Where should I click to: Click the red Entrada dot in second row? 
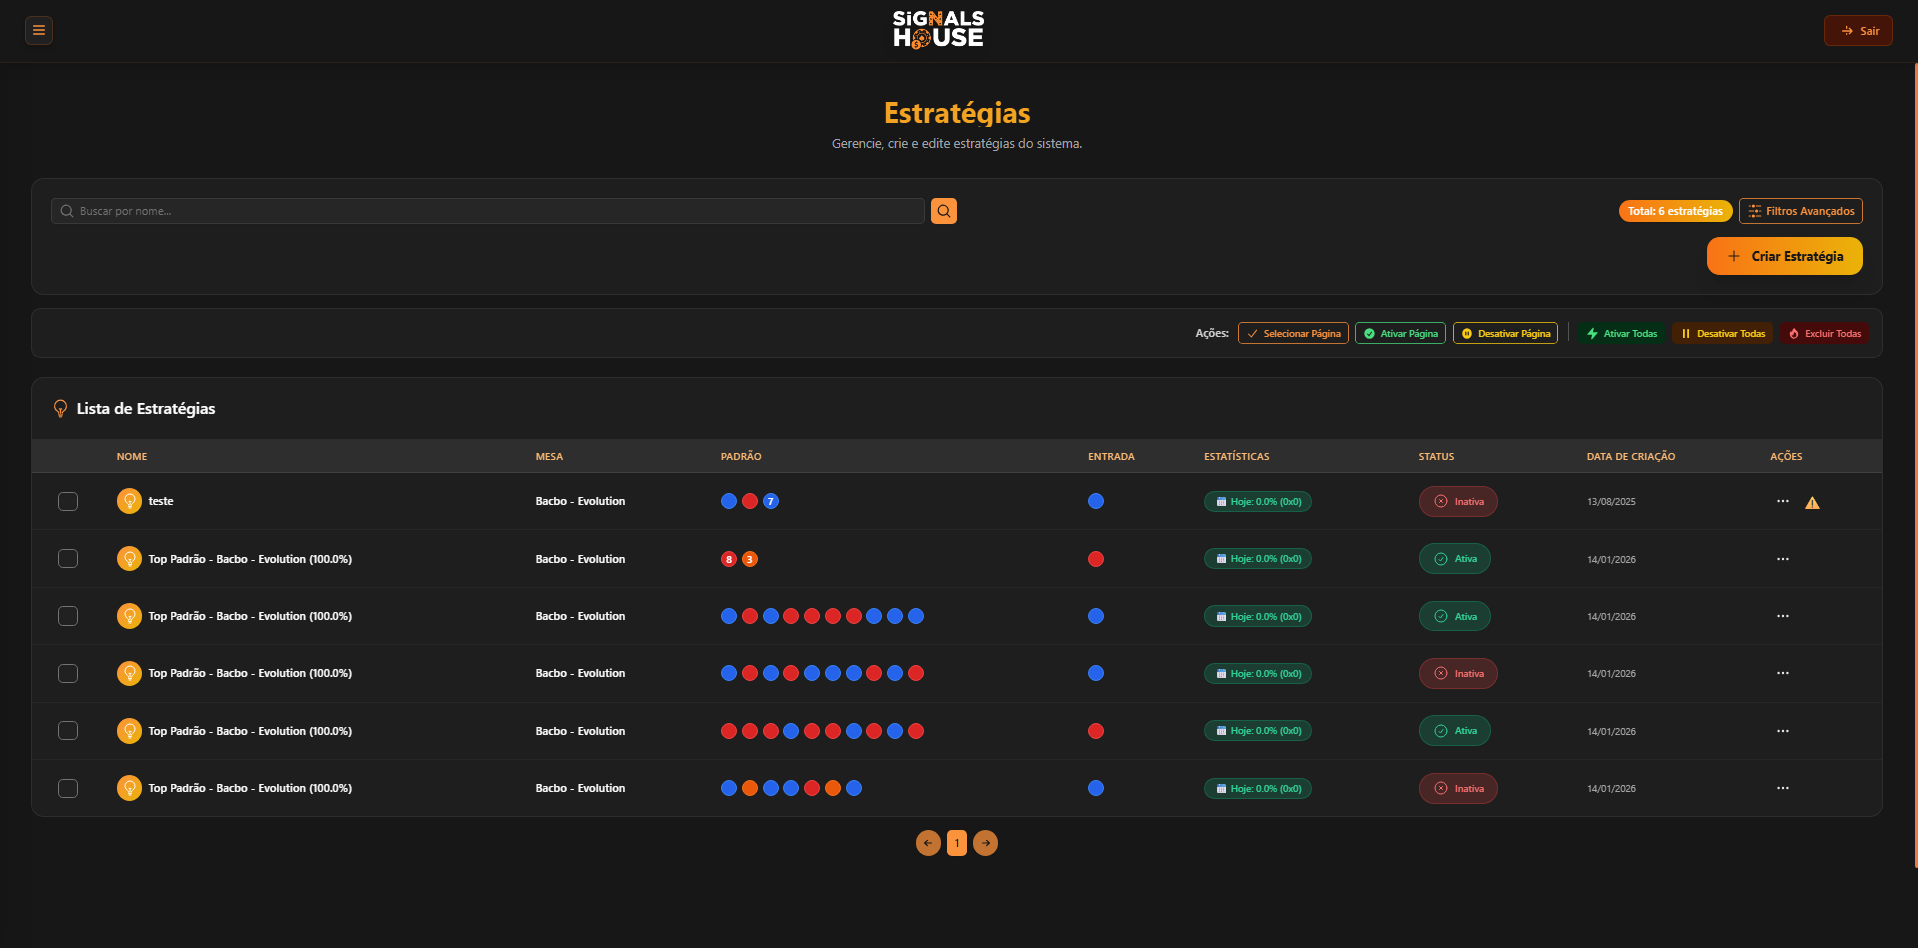pos(1096,559)
